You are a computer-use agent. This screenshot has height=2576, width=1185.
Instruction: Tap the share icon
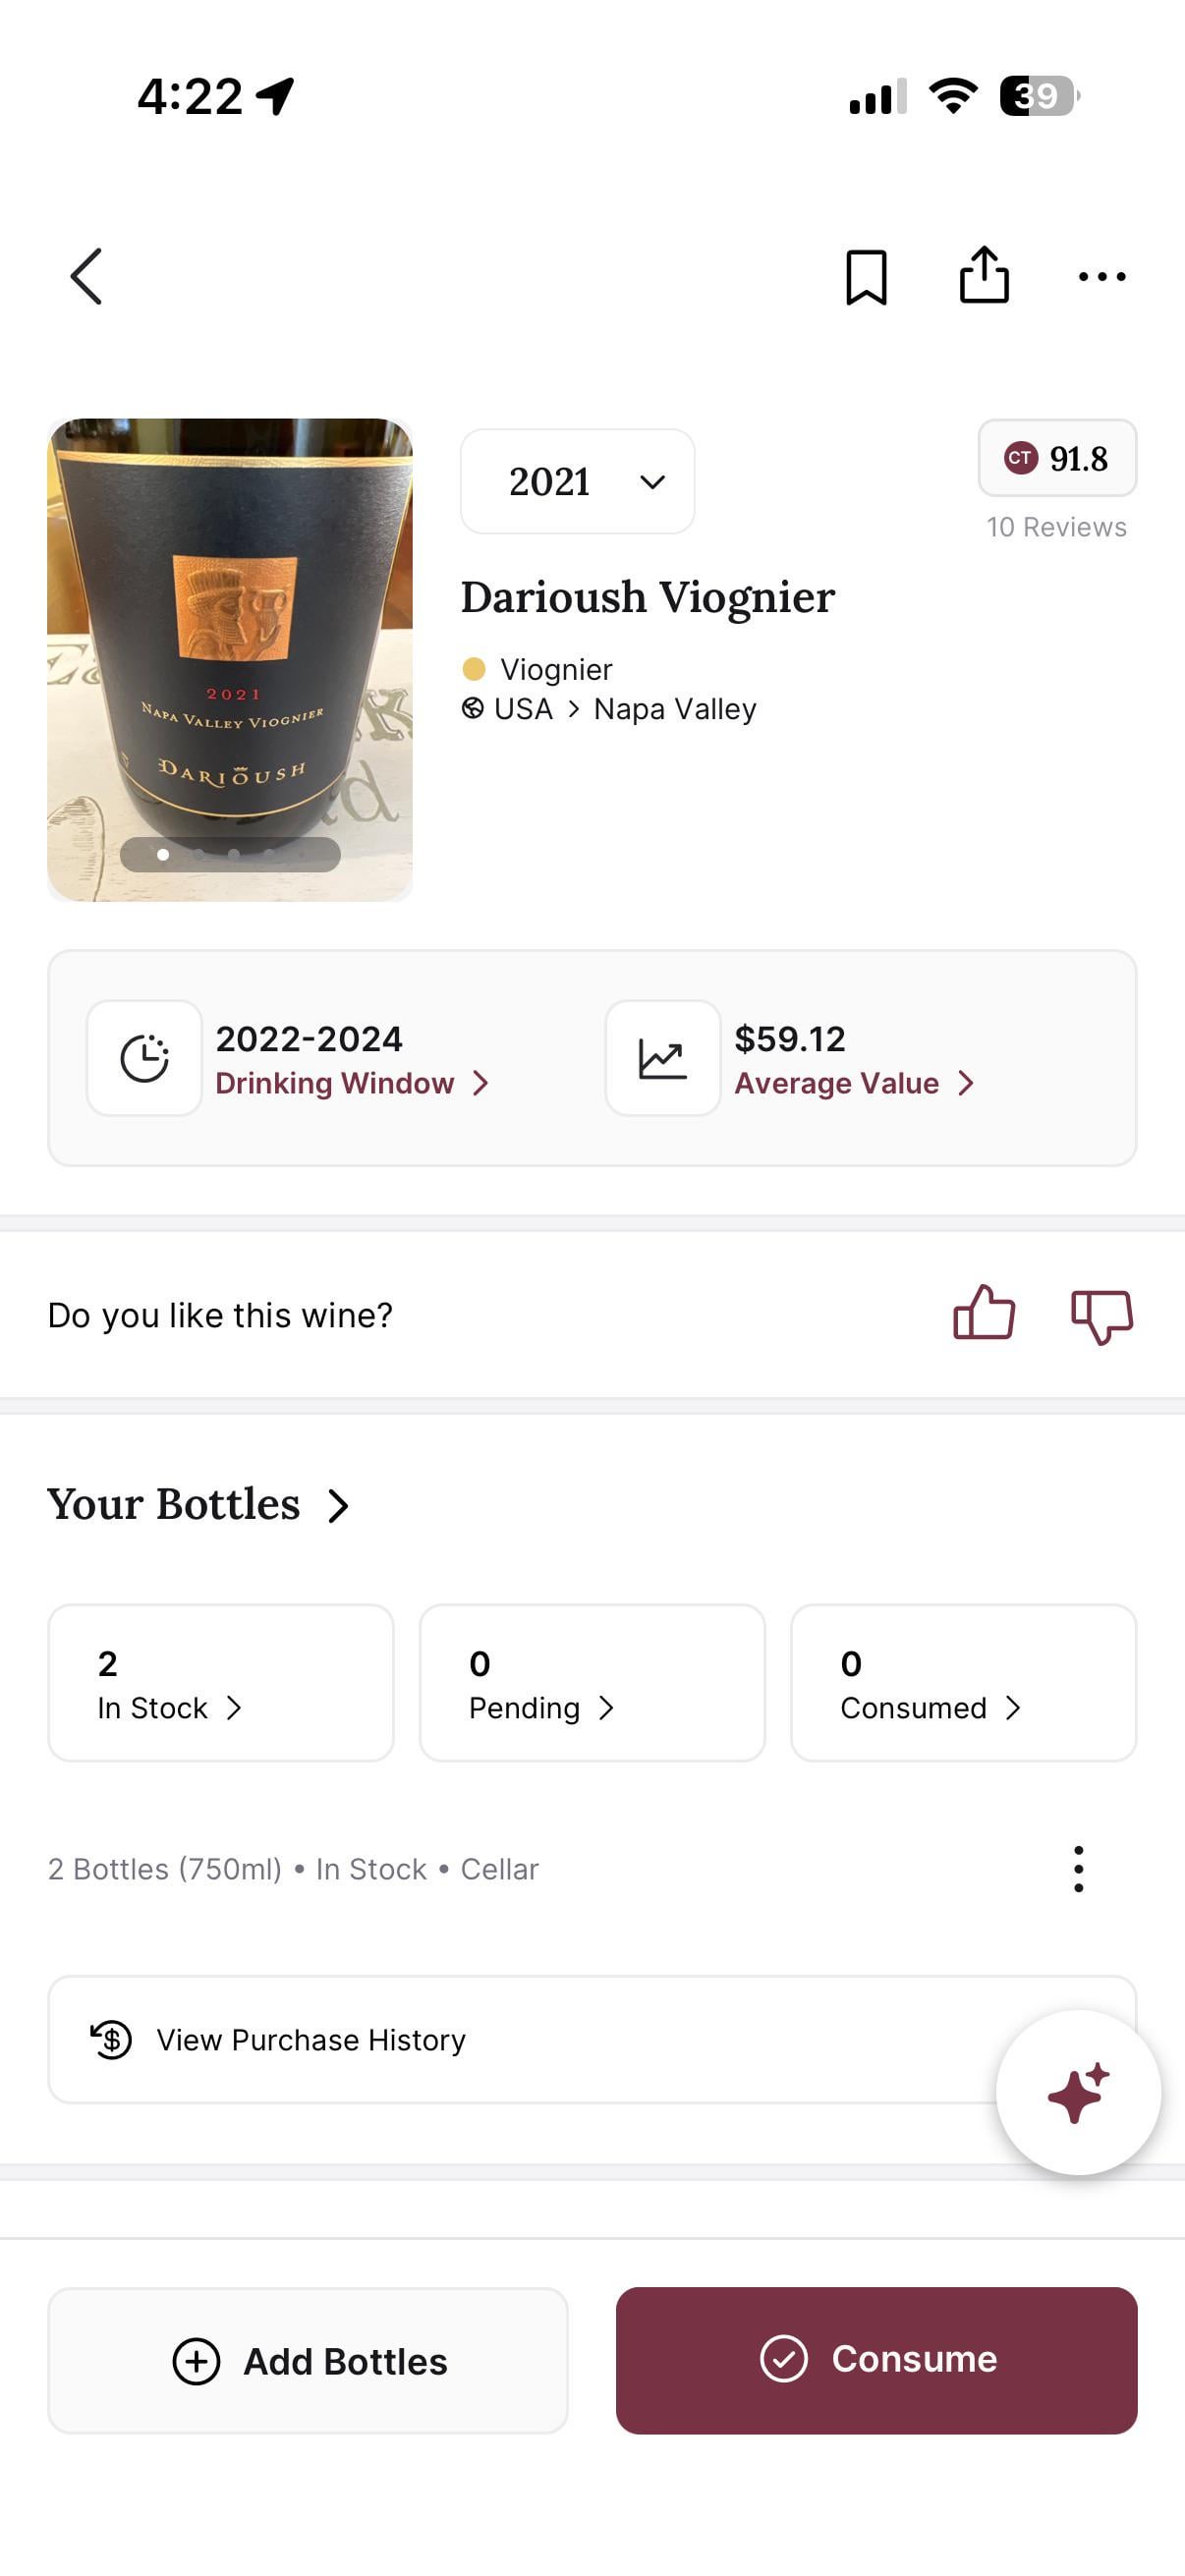point(984,275)
